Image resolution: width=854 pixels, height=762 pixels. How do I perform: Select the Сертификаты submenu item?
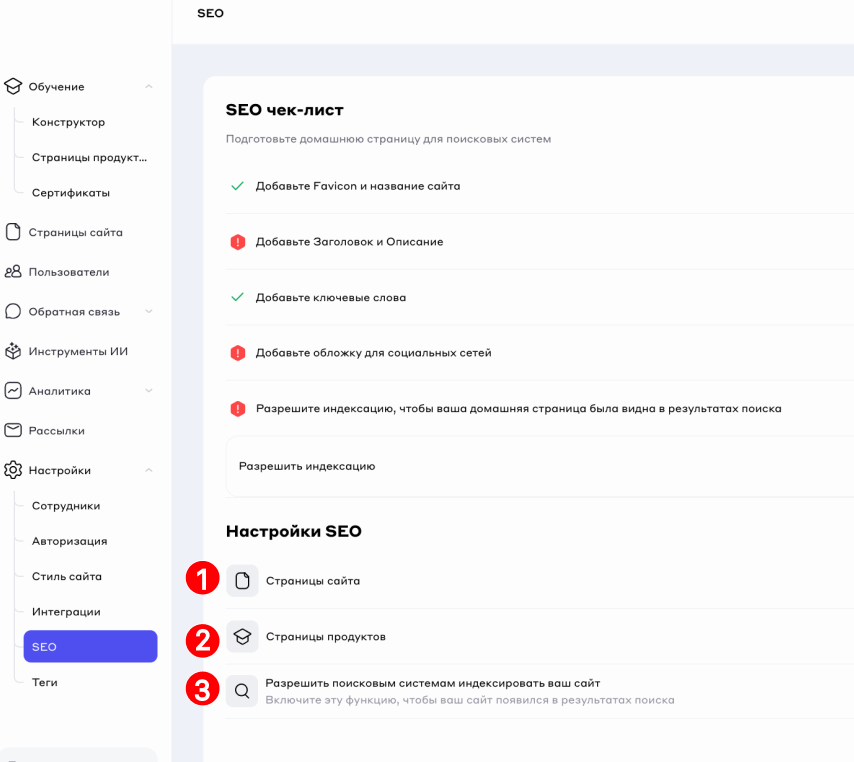[x=70, y=193]
